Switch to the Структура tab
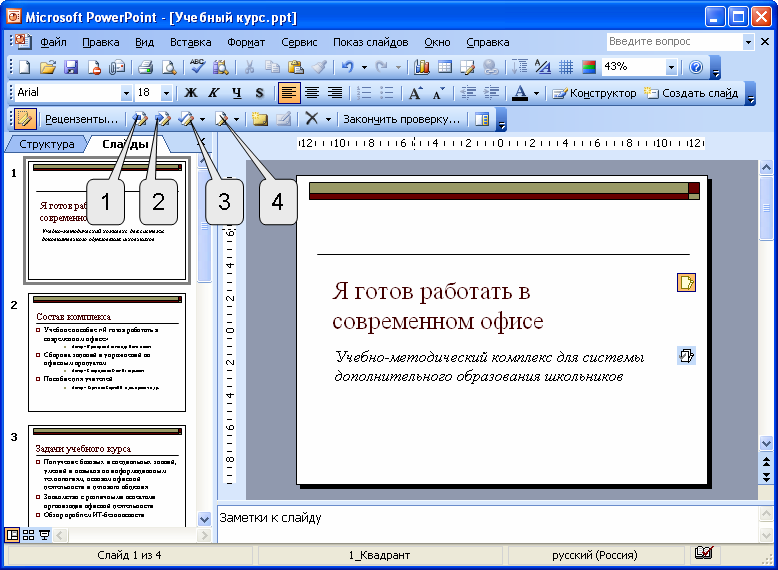The height and width of the screenshot is (570, 778). coord(47,144)
